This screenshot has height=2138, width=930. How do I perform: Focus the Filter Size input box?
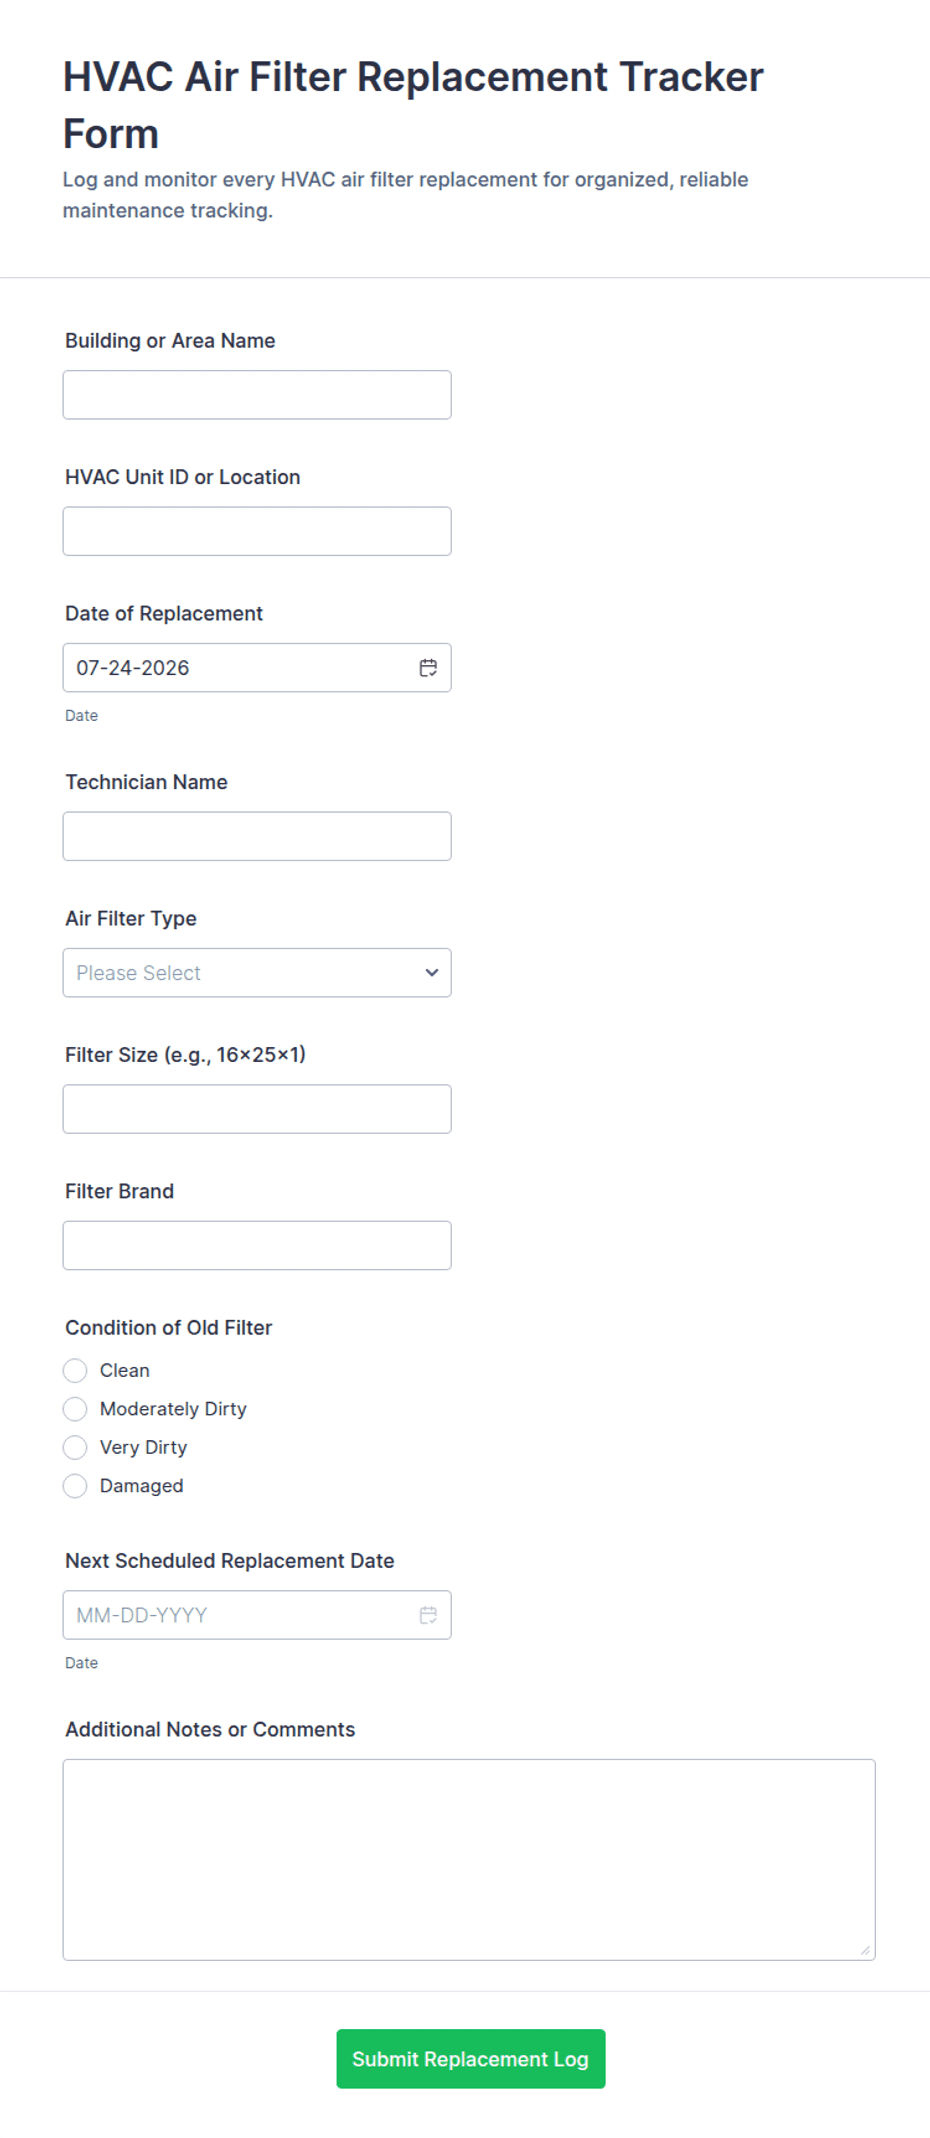click(257, 1109)
